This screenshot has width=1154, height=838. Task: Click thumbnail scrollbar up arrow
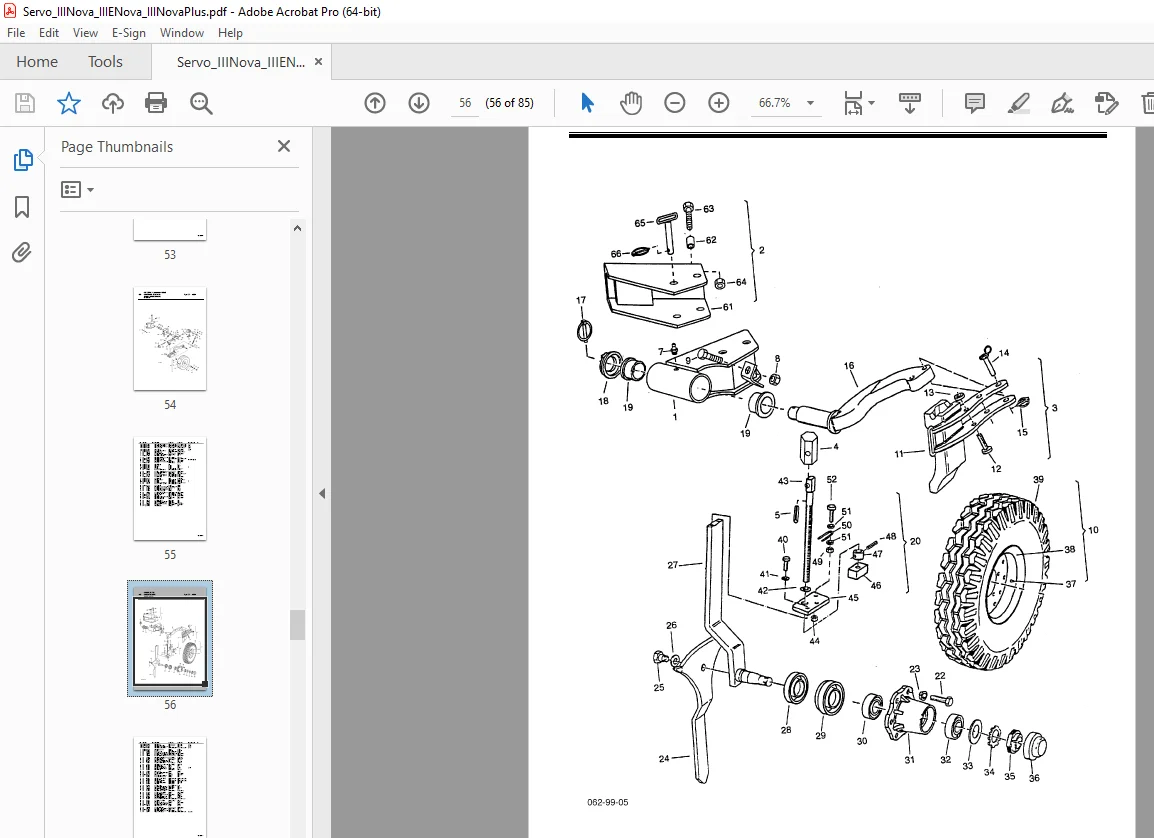click(x=297, y=228)
